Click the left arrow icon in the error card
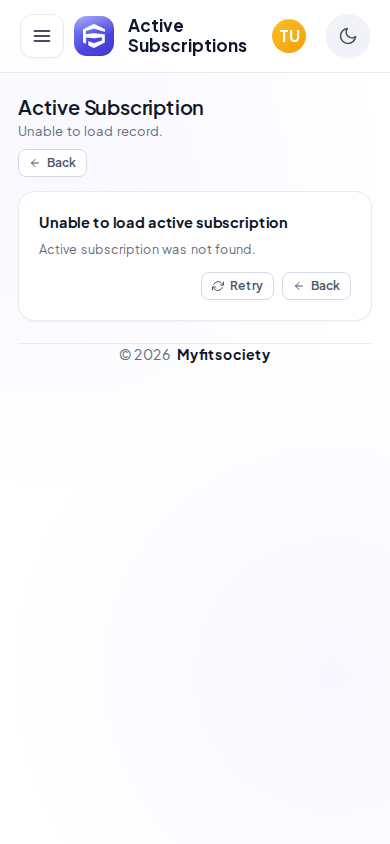Screen dimensions: 390x844 point(299,286)
